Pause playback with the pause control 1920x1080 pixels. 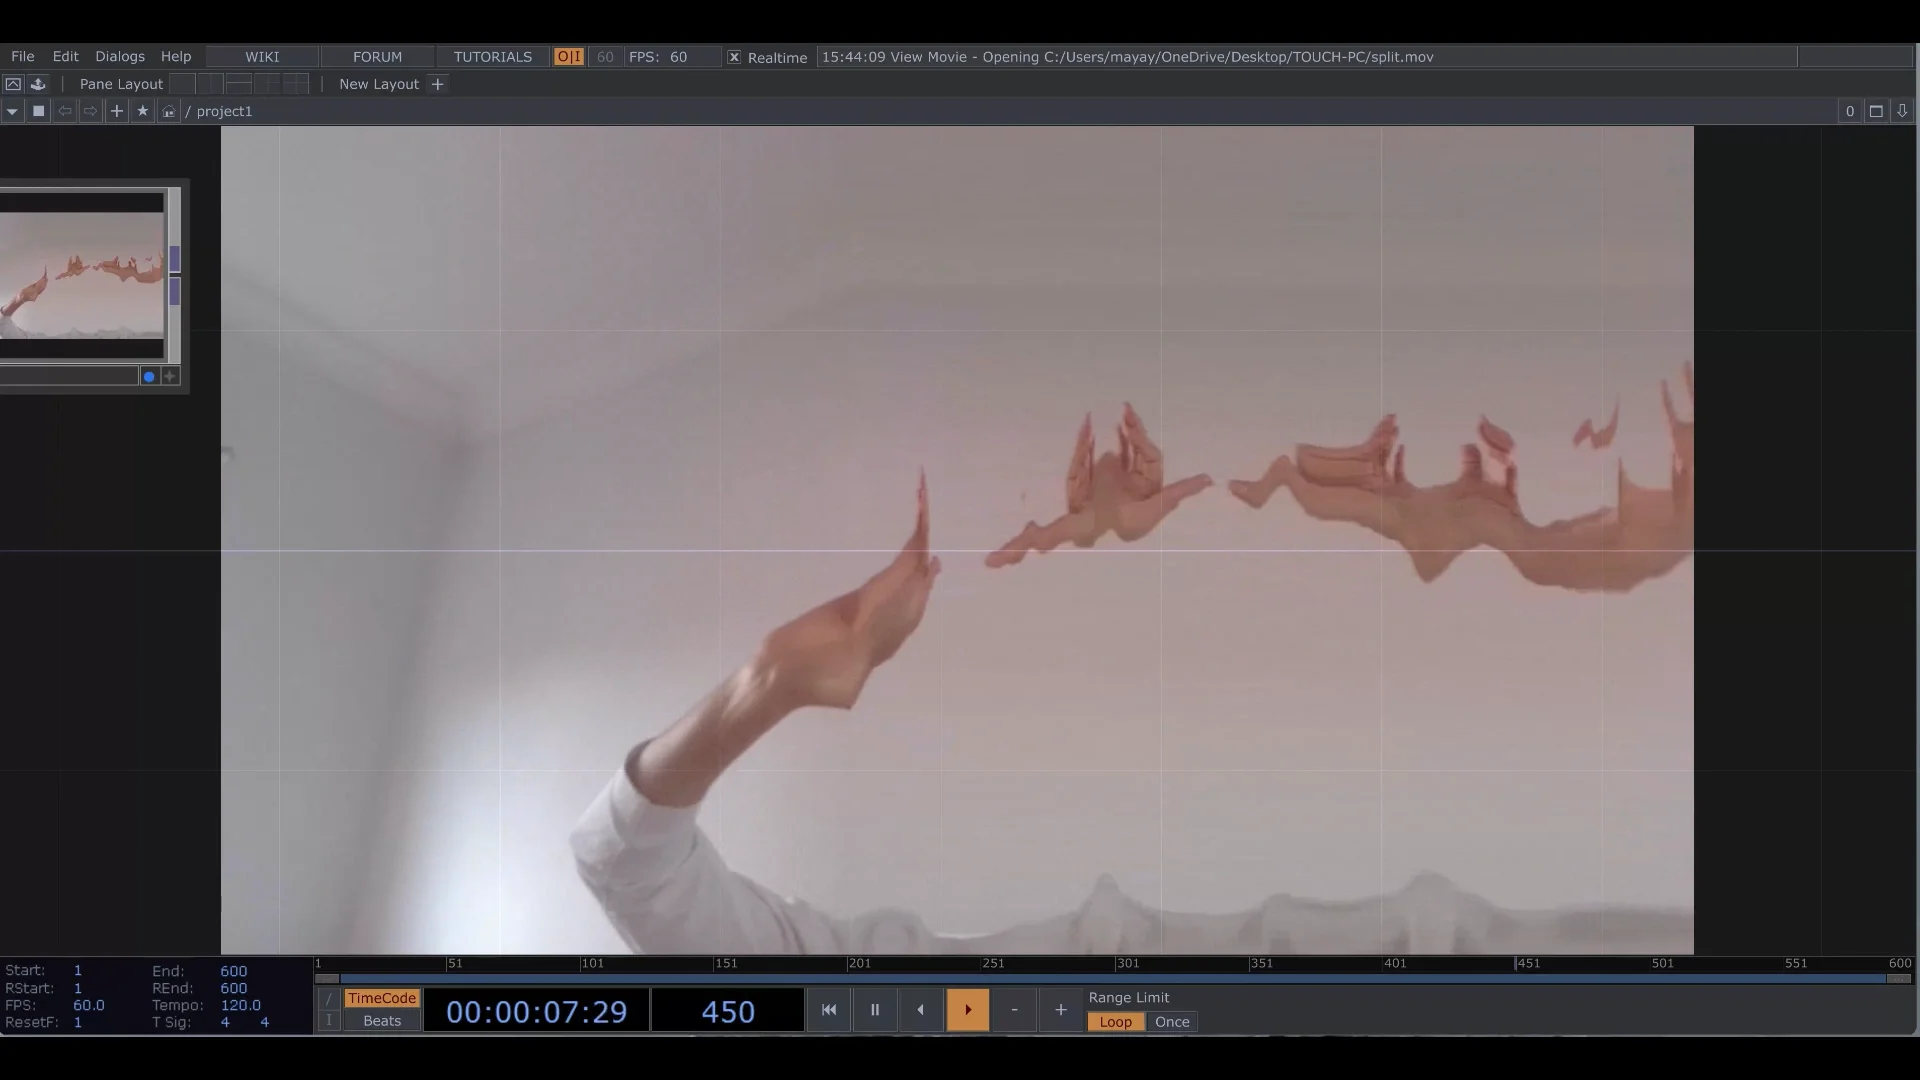874,1010
